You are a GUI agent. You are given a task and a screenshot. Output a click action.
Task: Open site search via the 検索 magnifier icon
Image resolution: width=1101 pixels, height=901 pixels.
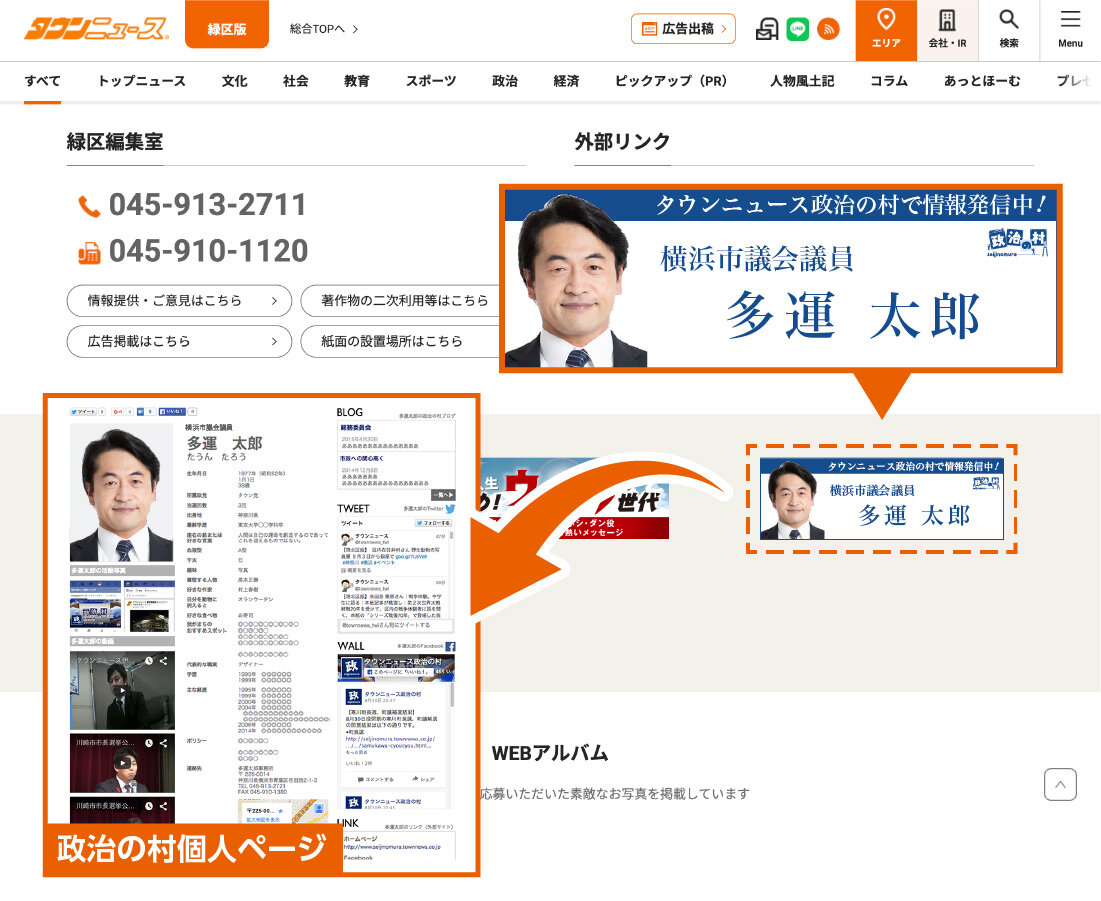pyautogui.click(x=1007, y=30)
